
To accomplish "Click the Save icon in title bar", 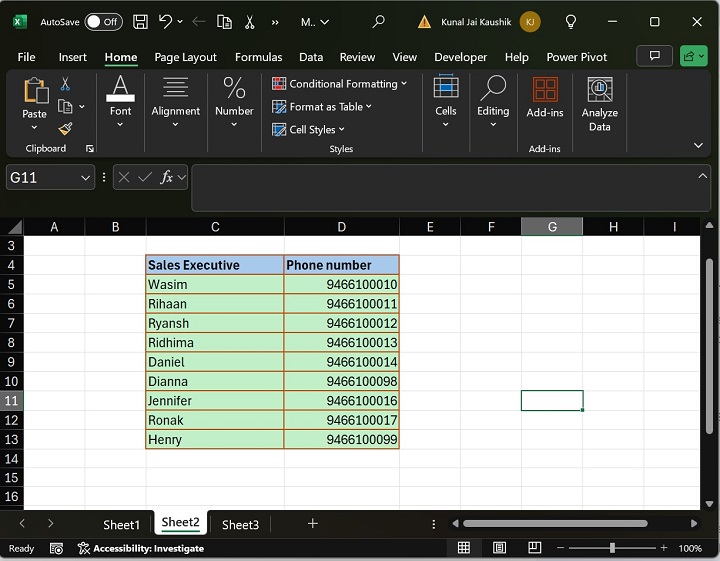I will point(141,21).
